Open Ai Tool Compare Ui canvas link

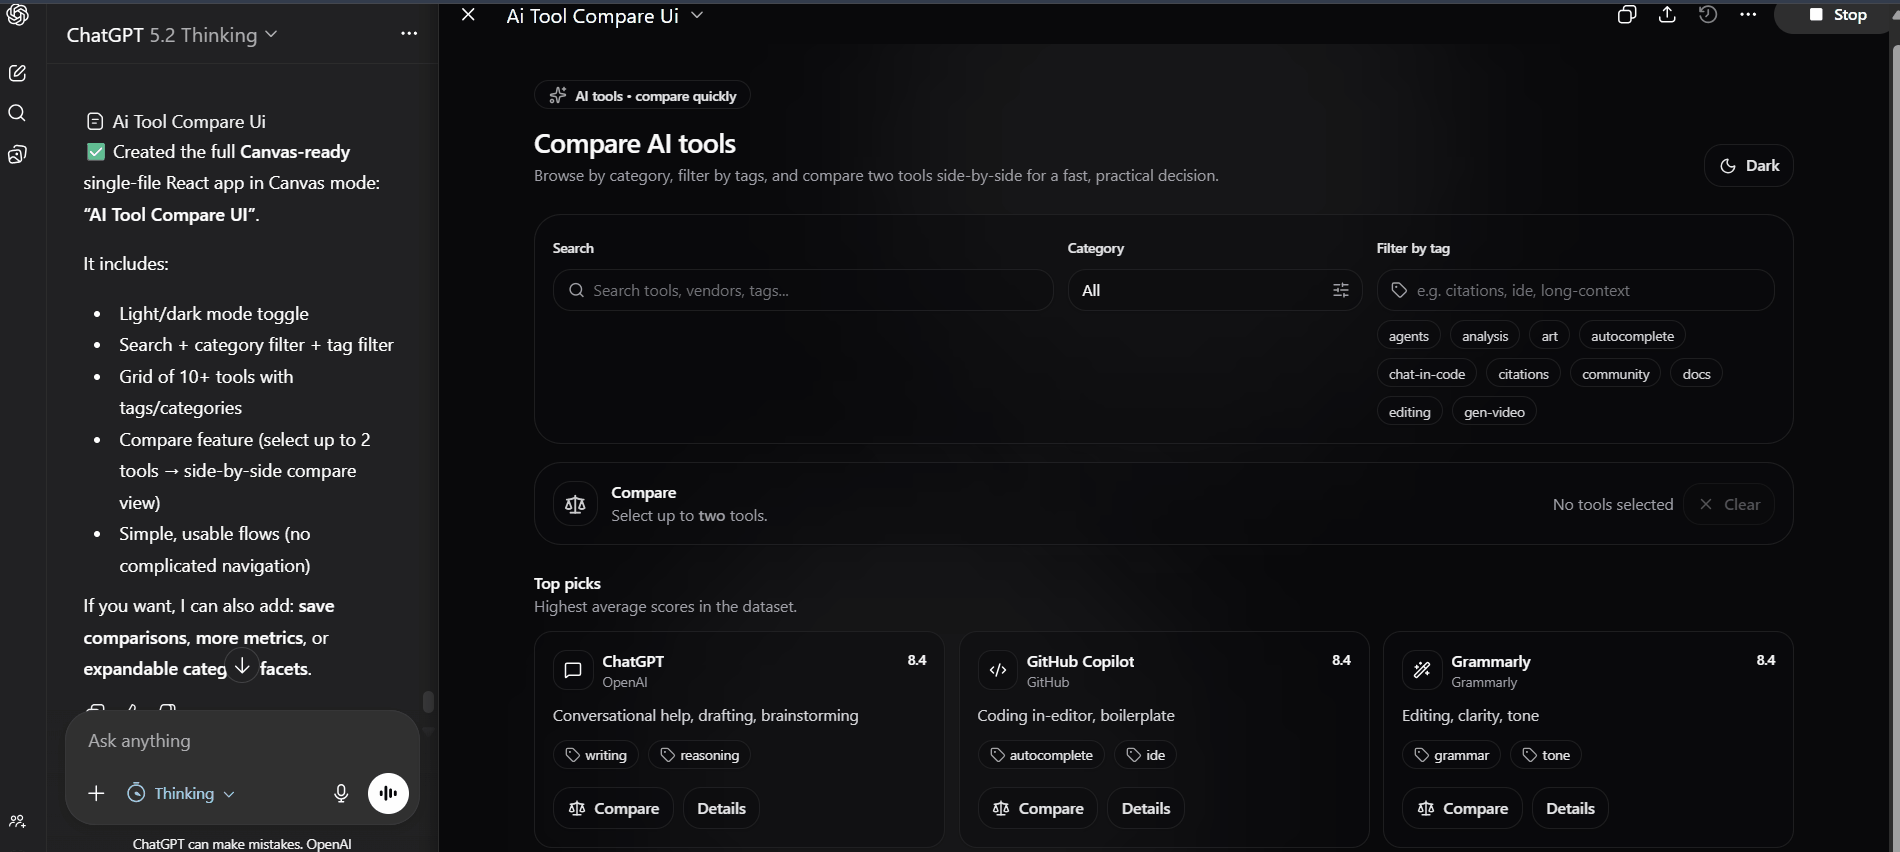[x=177, y=121]
